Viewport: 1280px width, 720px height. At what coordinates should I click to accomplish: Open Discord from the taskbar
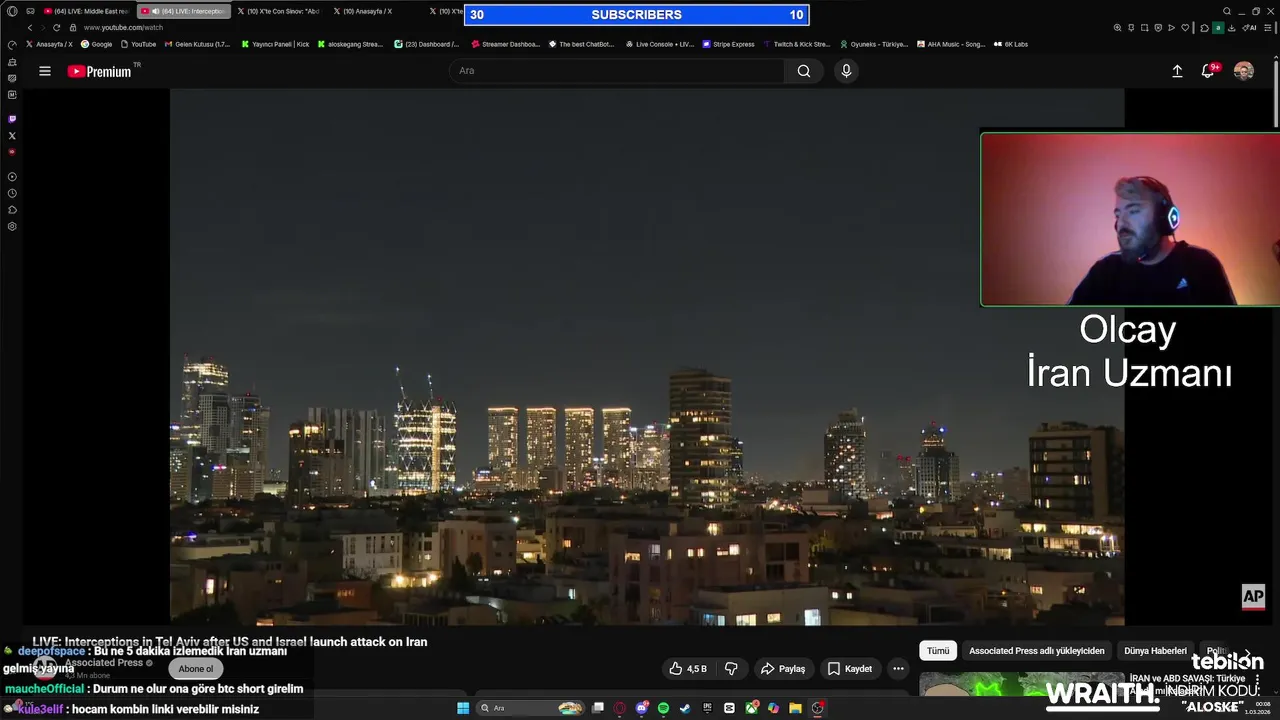point(641,708)
